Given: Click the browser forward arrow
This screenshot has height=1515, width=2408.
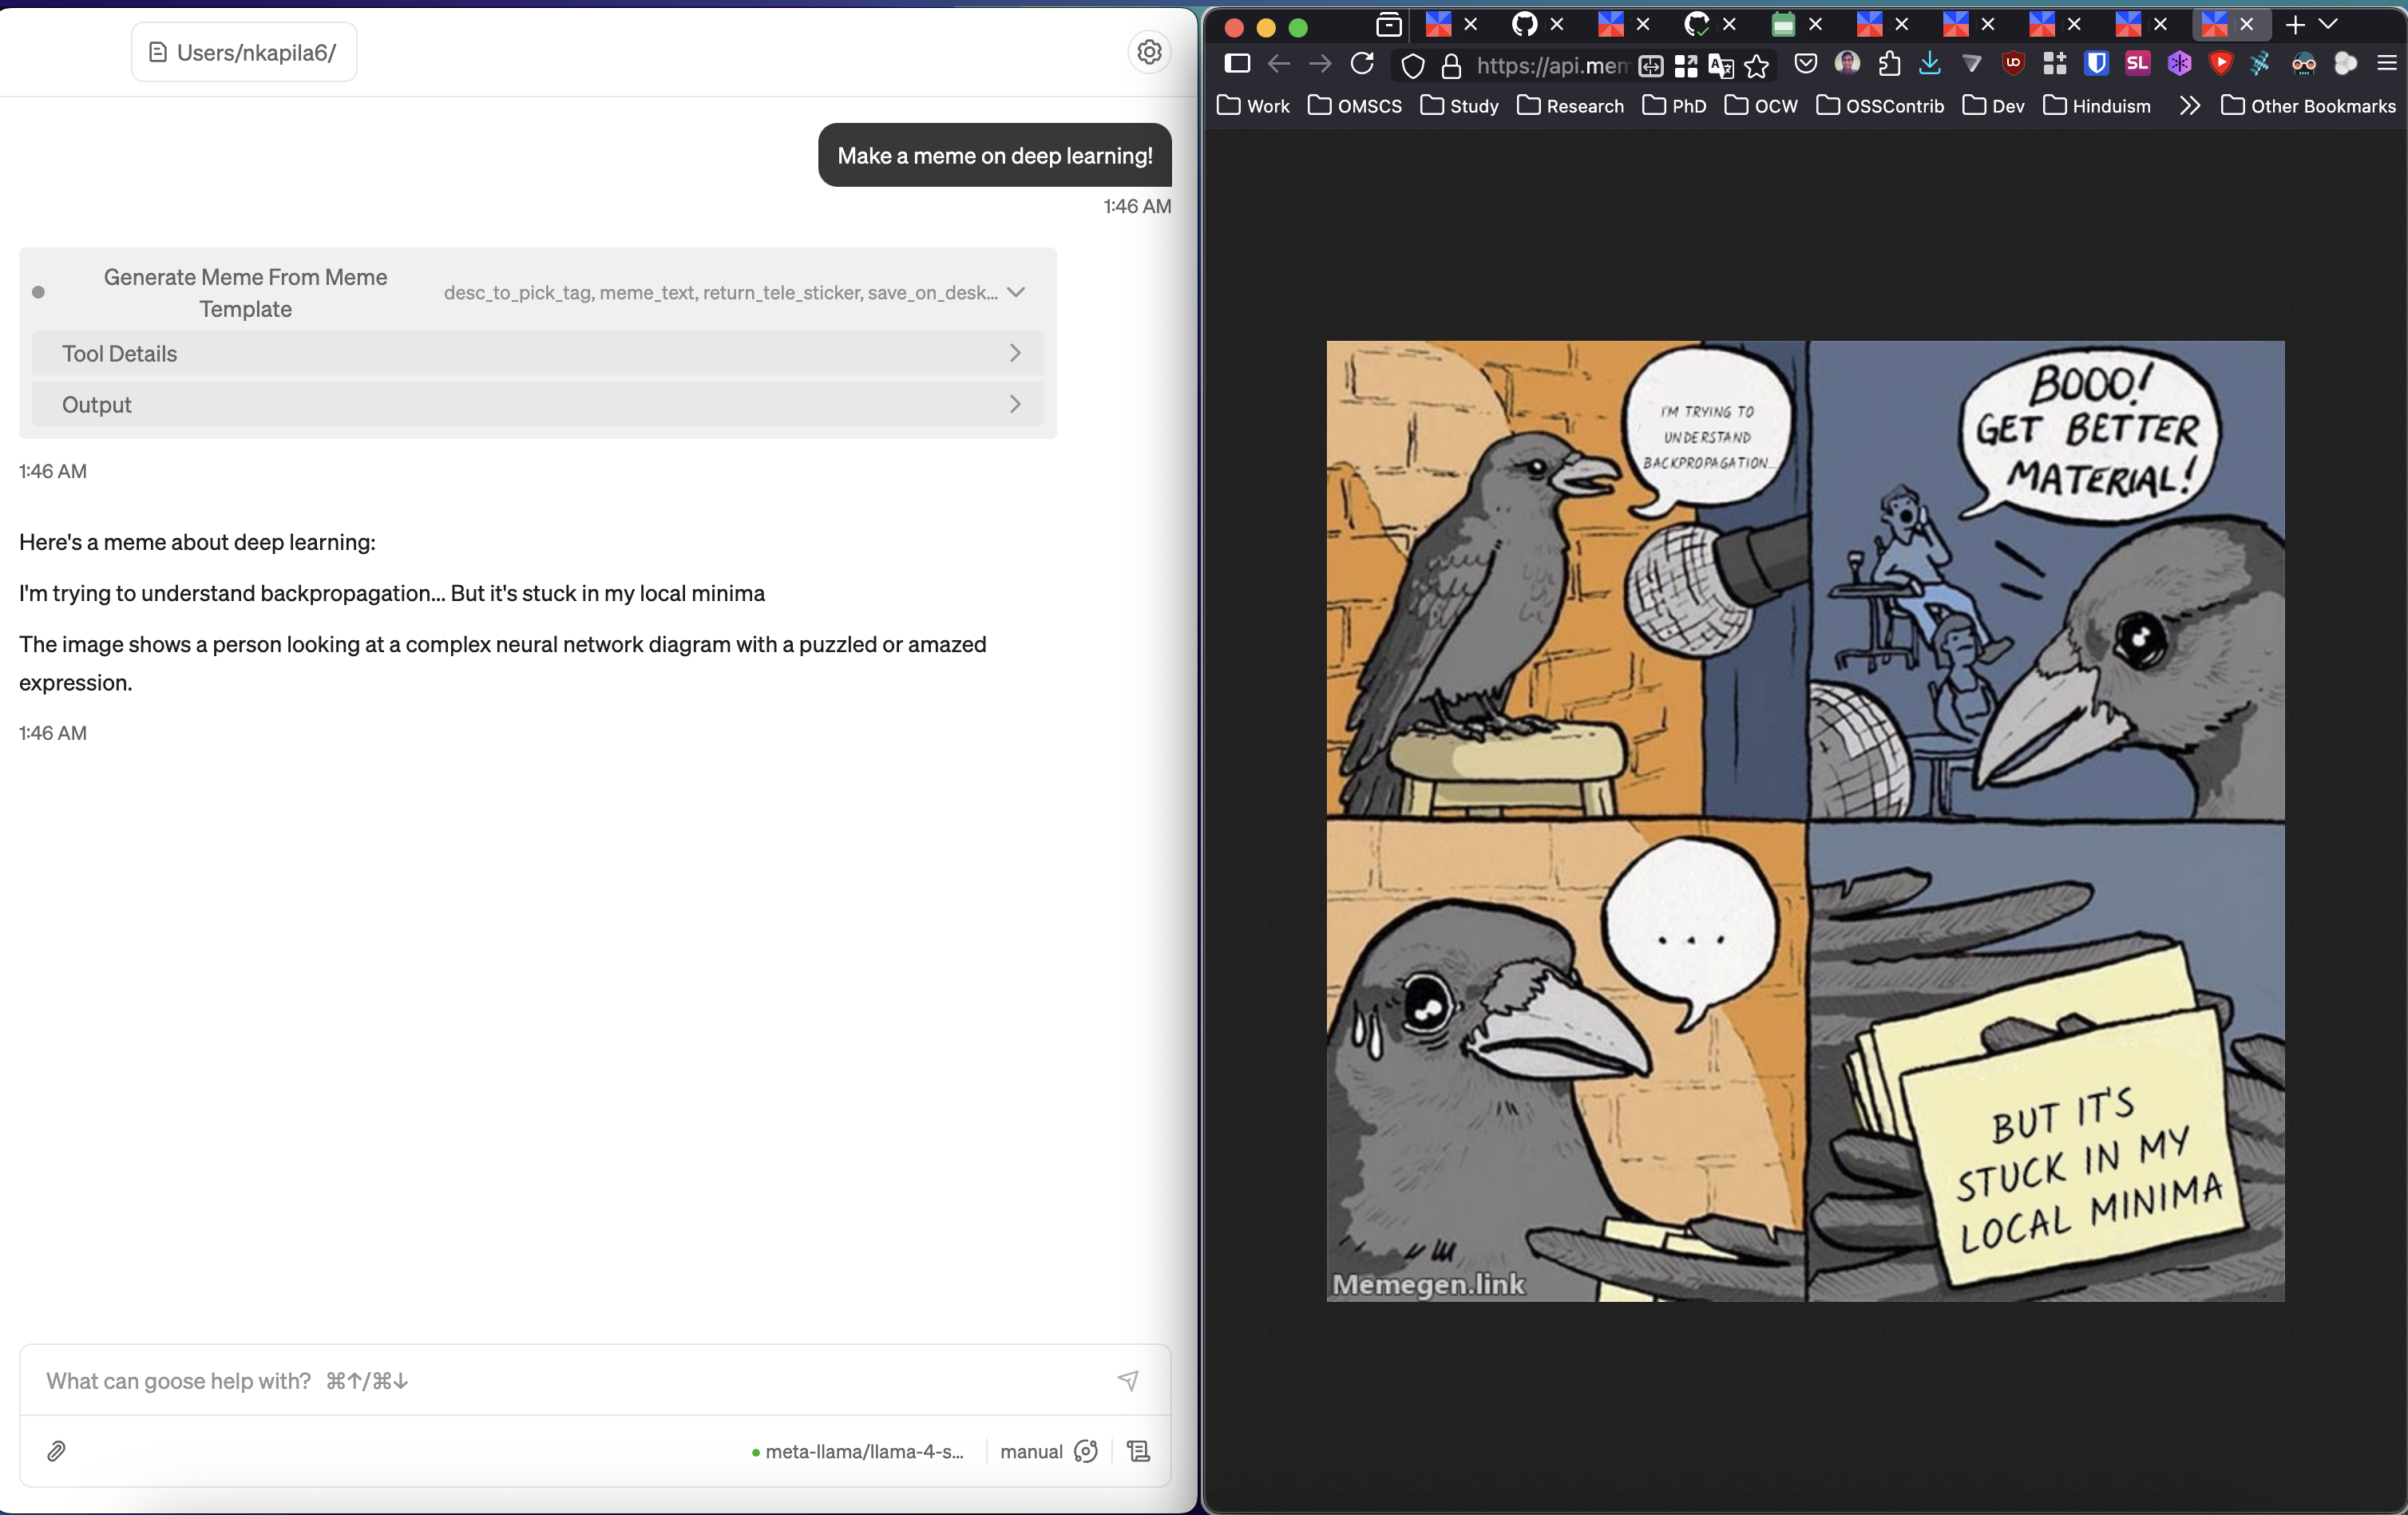Looking at the screenshot, I should click(x=1320, y=65).
